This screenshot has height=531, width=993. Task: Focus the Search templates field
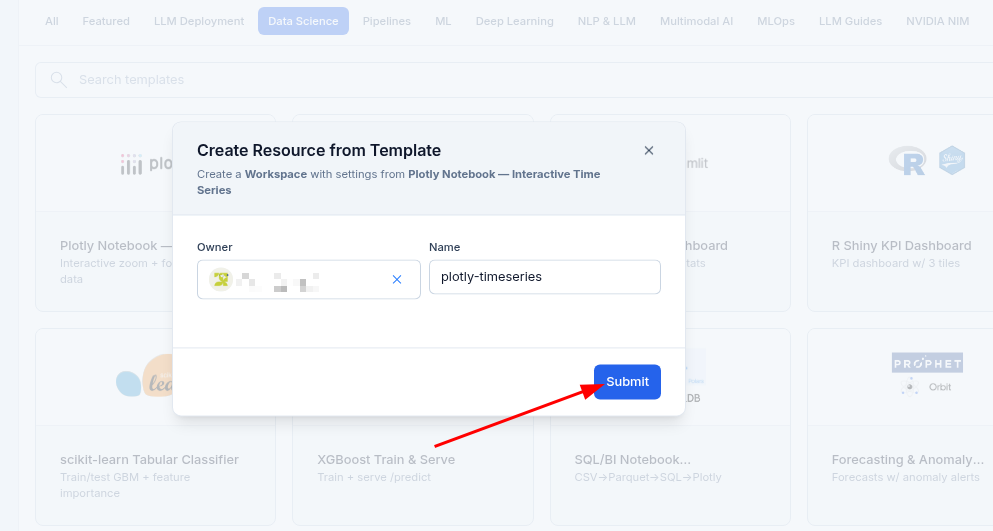[514, 80]
